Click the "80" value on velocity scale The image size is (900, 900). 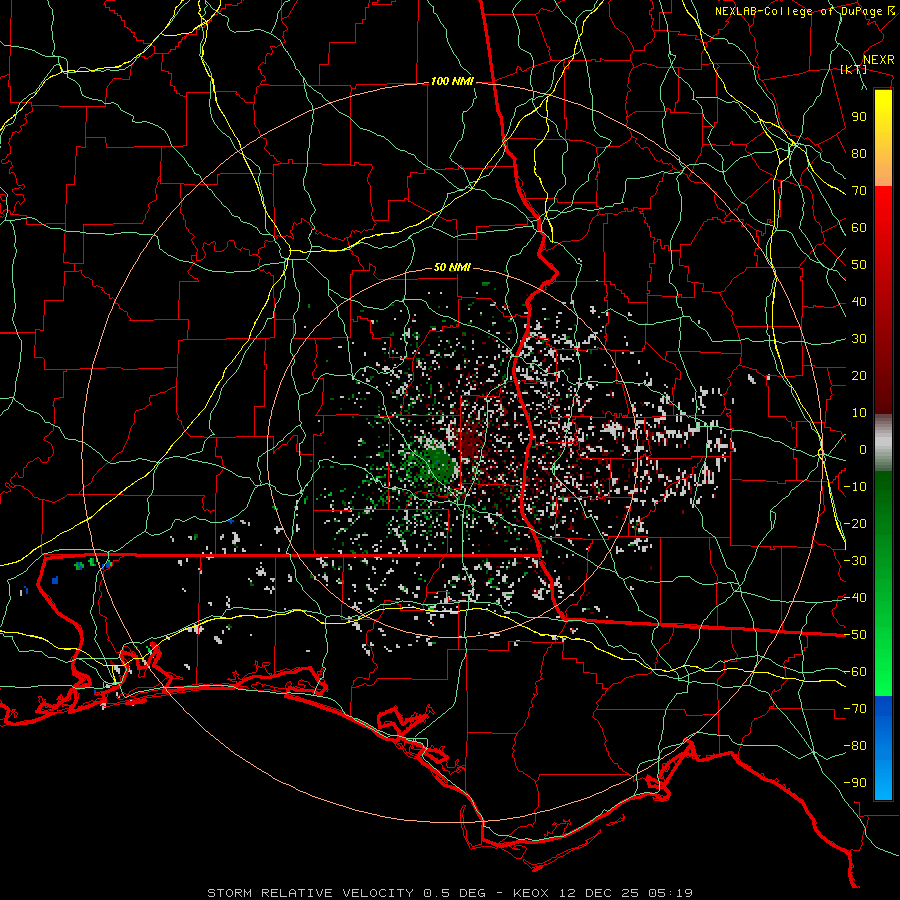click(859, 153)
